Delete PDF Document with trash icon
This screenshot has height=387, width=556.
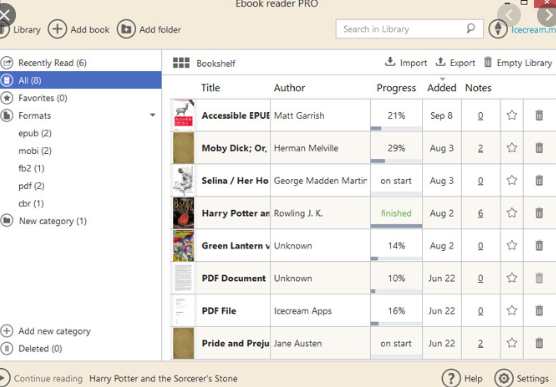(539, 278)
